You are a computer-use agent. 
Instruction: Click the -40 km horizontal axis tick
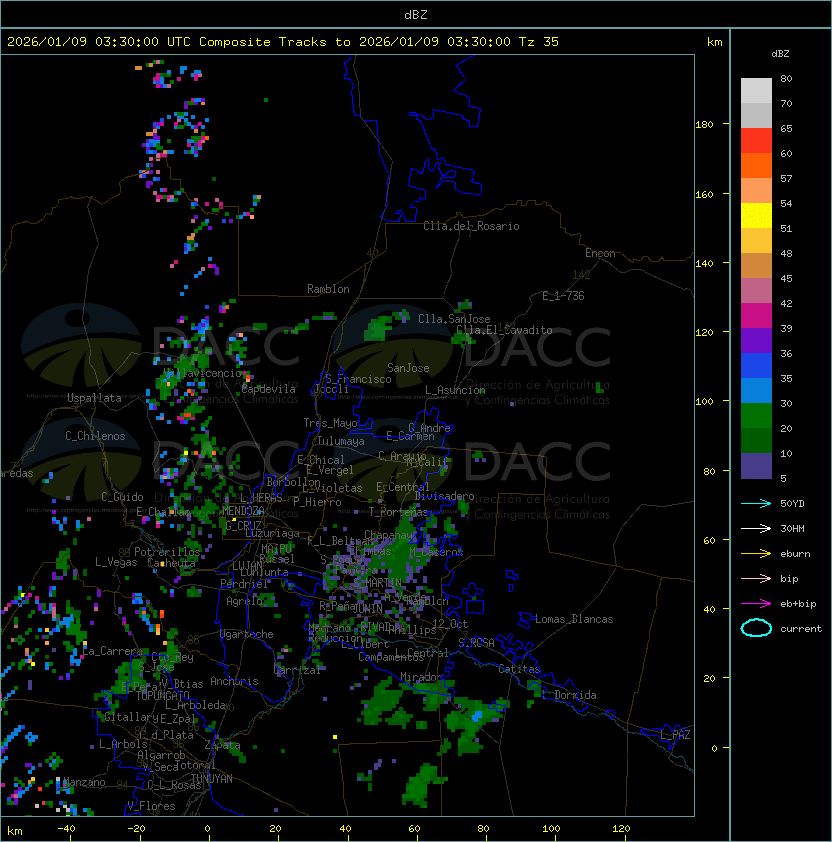pyautogui.click(x=66, y=829)
